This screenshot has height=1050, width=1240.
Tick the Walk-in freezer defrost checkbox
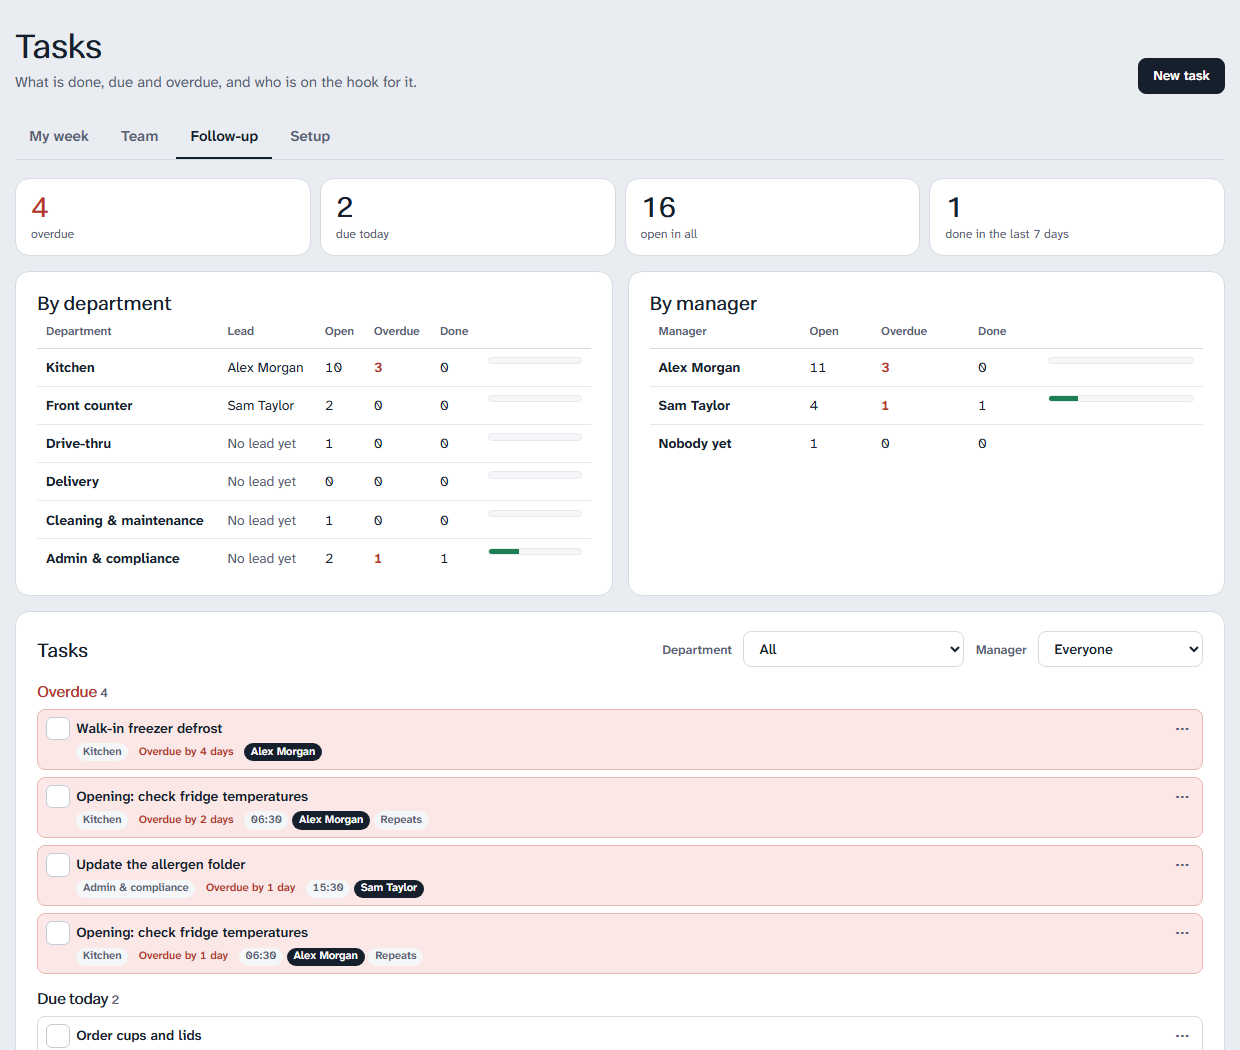point(58,729)
